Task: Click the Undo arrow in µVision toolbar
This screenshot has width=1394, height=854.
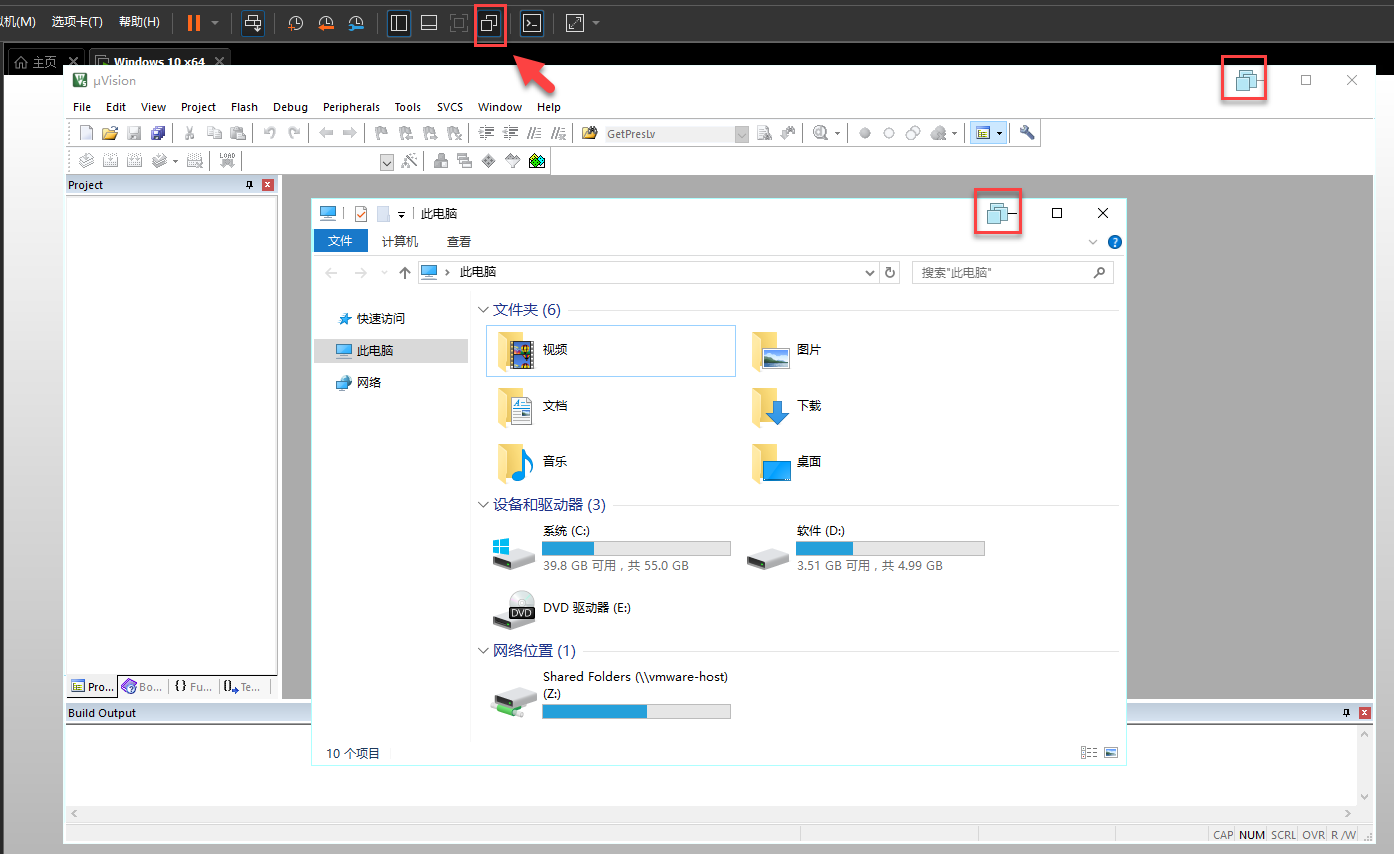Action: point(269,133)
